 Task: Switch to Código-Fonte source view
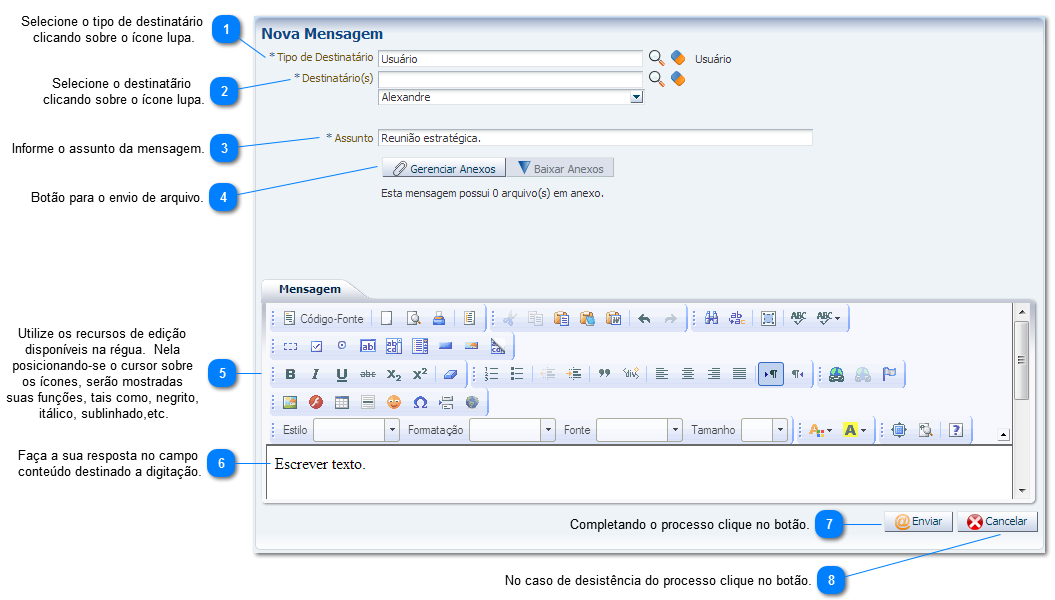(x=322, y=319)
